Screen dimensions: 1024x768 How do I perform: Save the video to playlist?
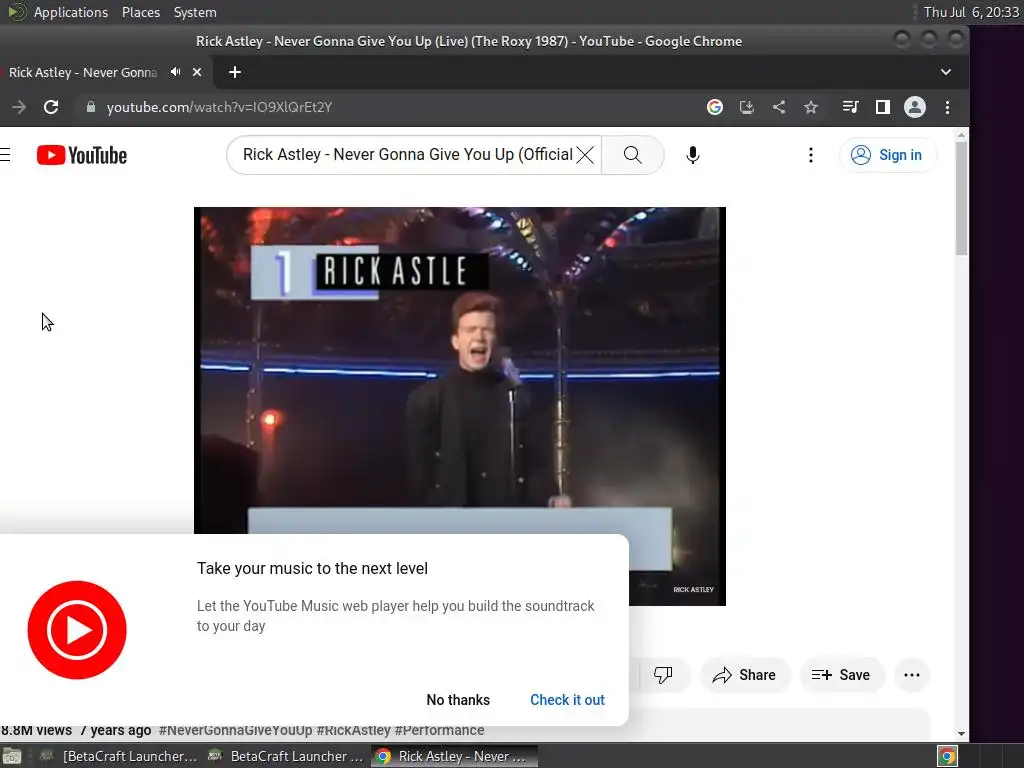[x=841, y=675]
